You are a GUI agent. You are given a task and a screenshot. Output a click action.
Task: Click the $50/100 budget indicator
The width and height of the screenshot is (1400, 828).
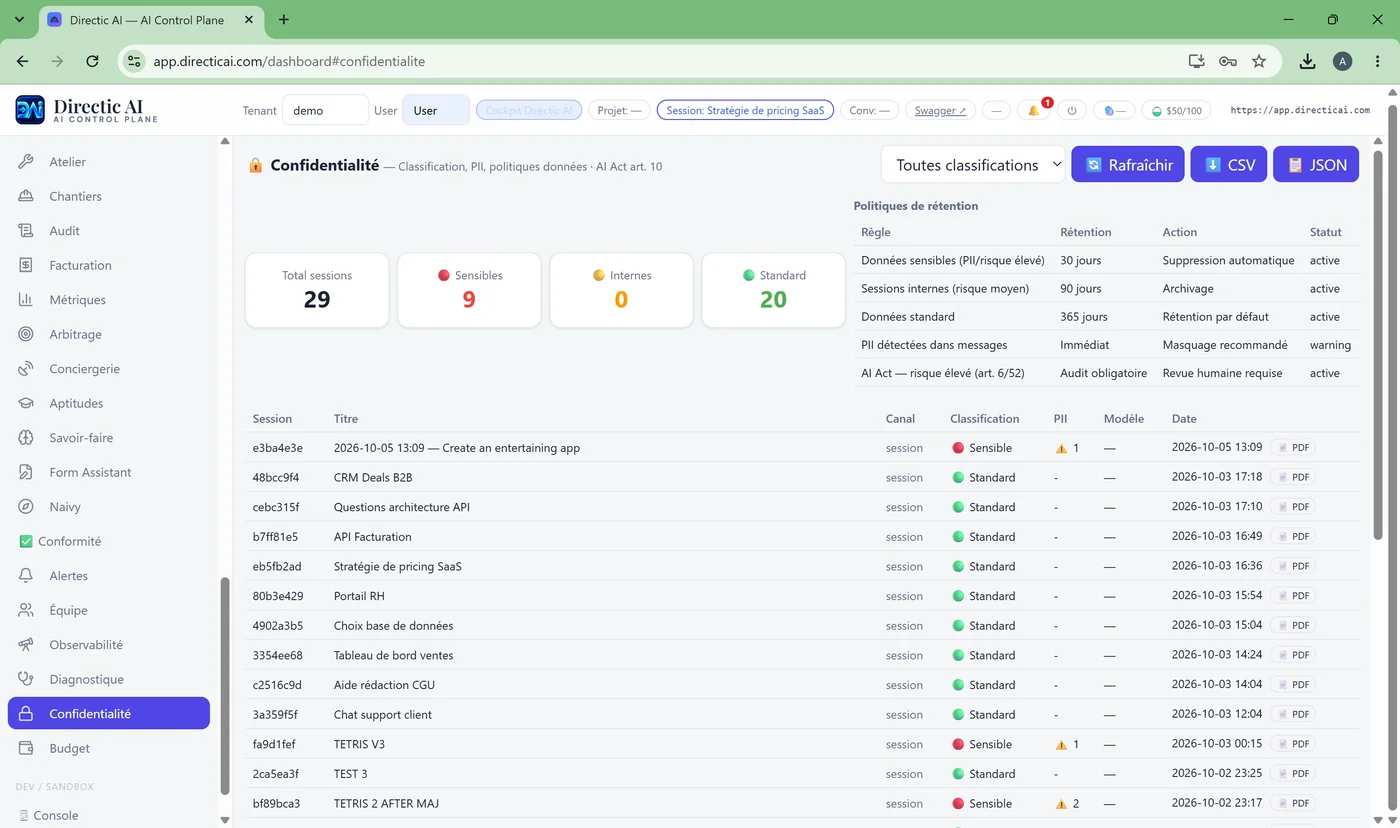click(1176, 110)
